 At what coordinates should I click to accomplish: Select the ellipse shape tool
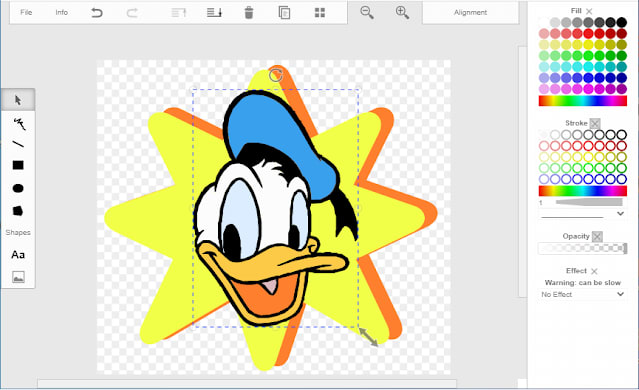pos(18,188)
